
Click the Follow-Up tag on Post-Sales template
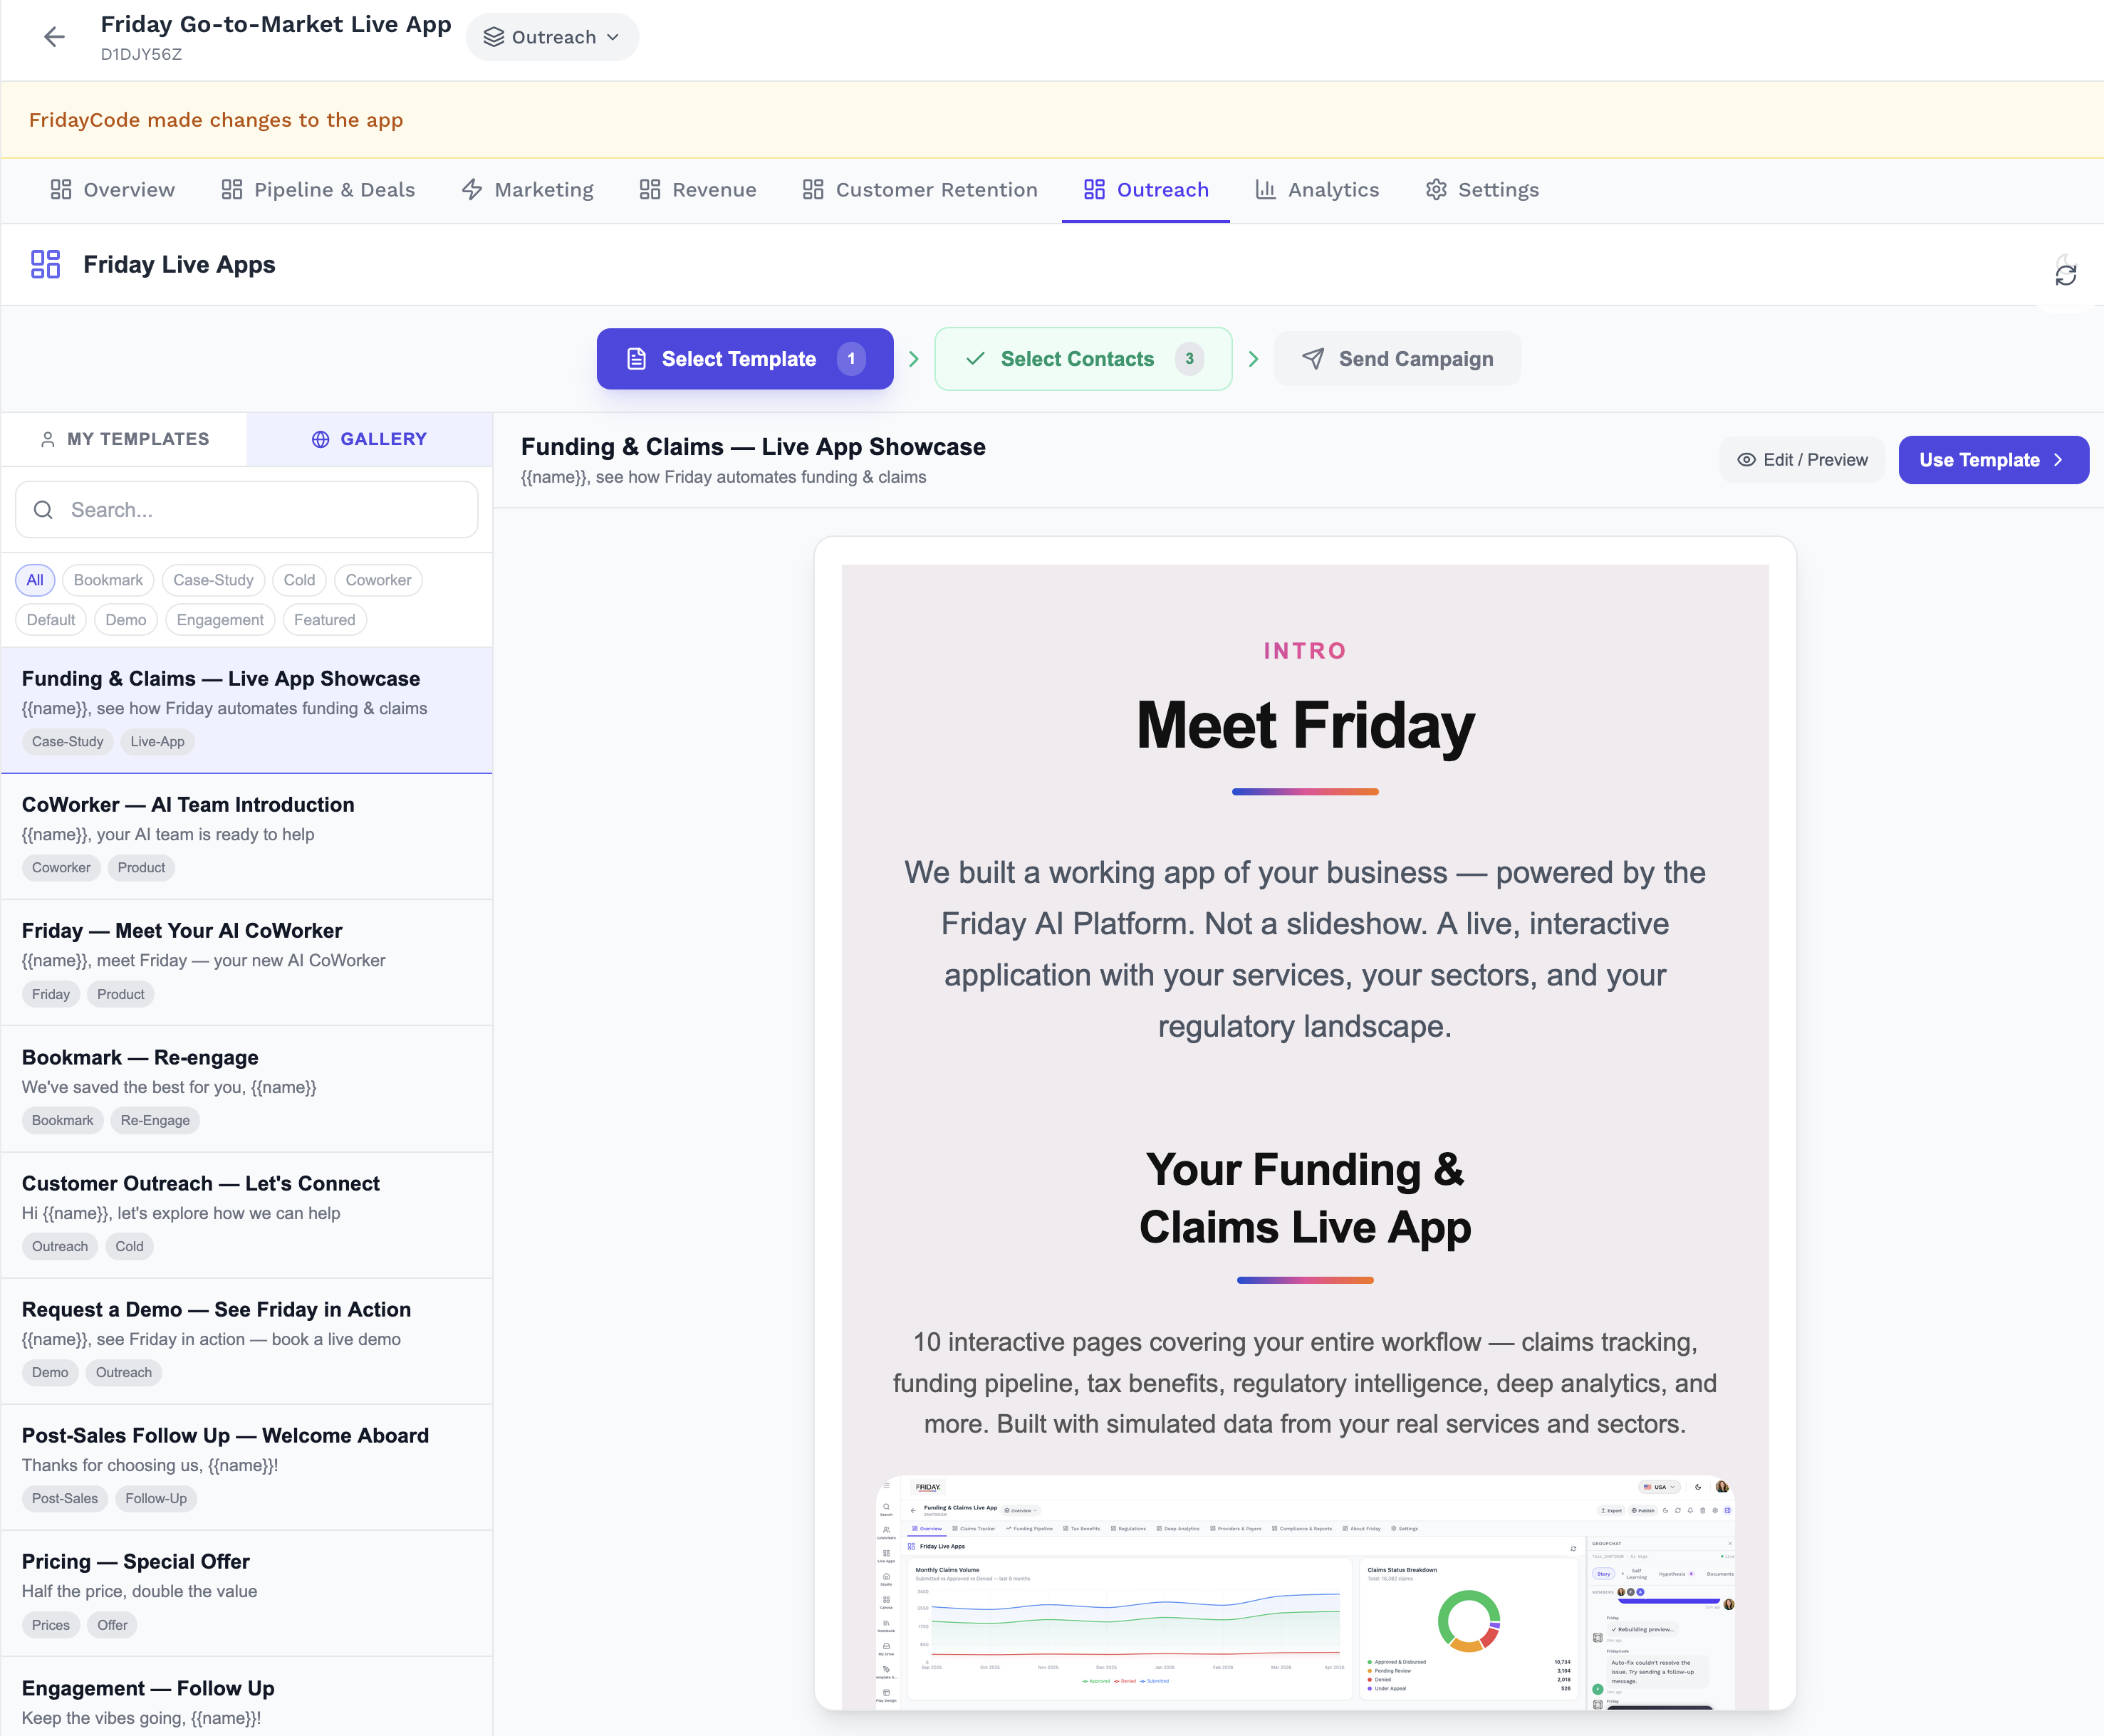(156, 1499)
